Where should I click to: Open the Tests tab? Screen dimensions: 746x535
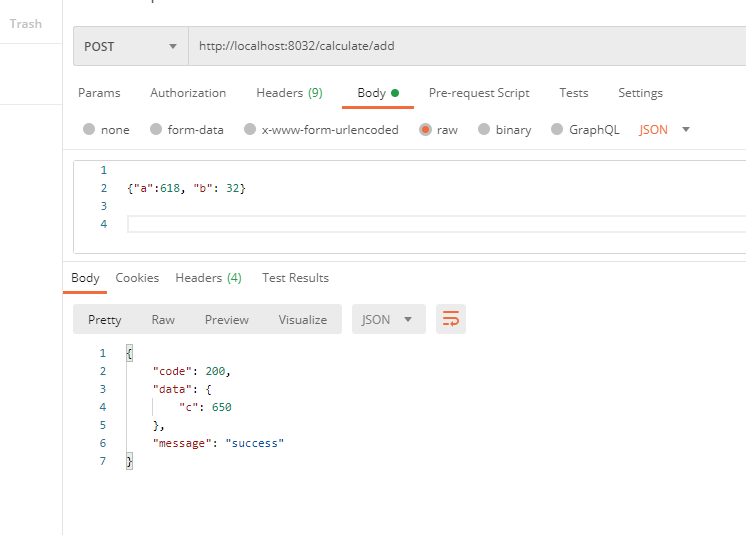click(574, 93)
